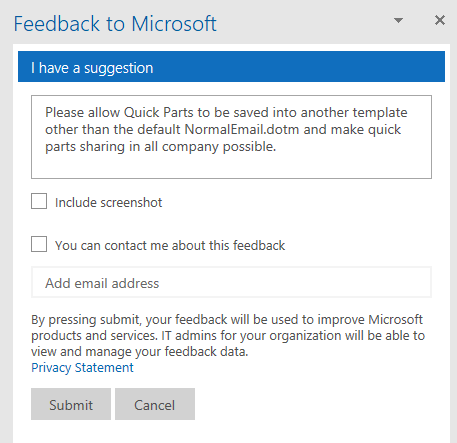Click the 'By pressing submit' disclaimer paragraph
This screenshot has height=443, width=457.
pos(228,336)
